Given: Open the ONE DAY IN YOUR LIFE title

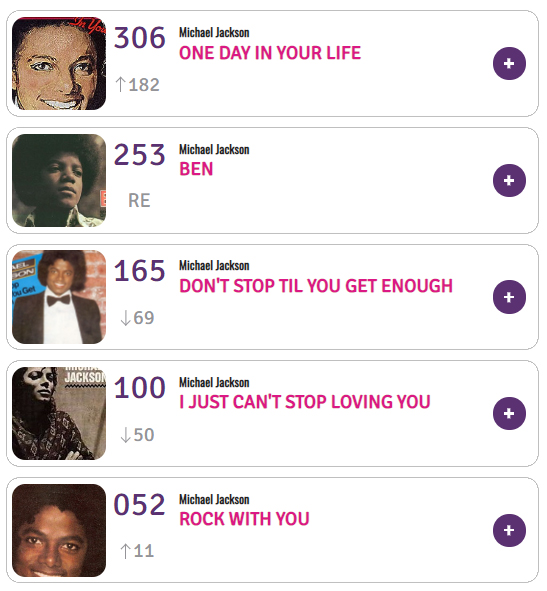Looking at the screenshot, I should [x=270, y=53].
